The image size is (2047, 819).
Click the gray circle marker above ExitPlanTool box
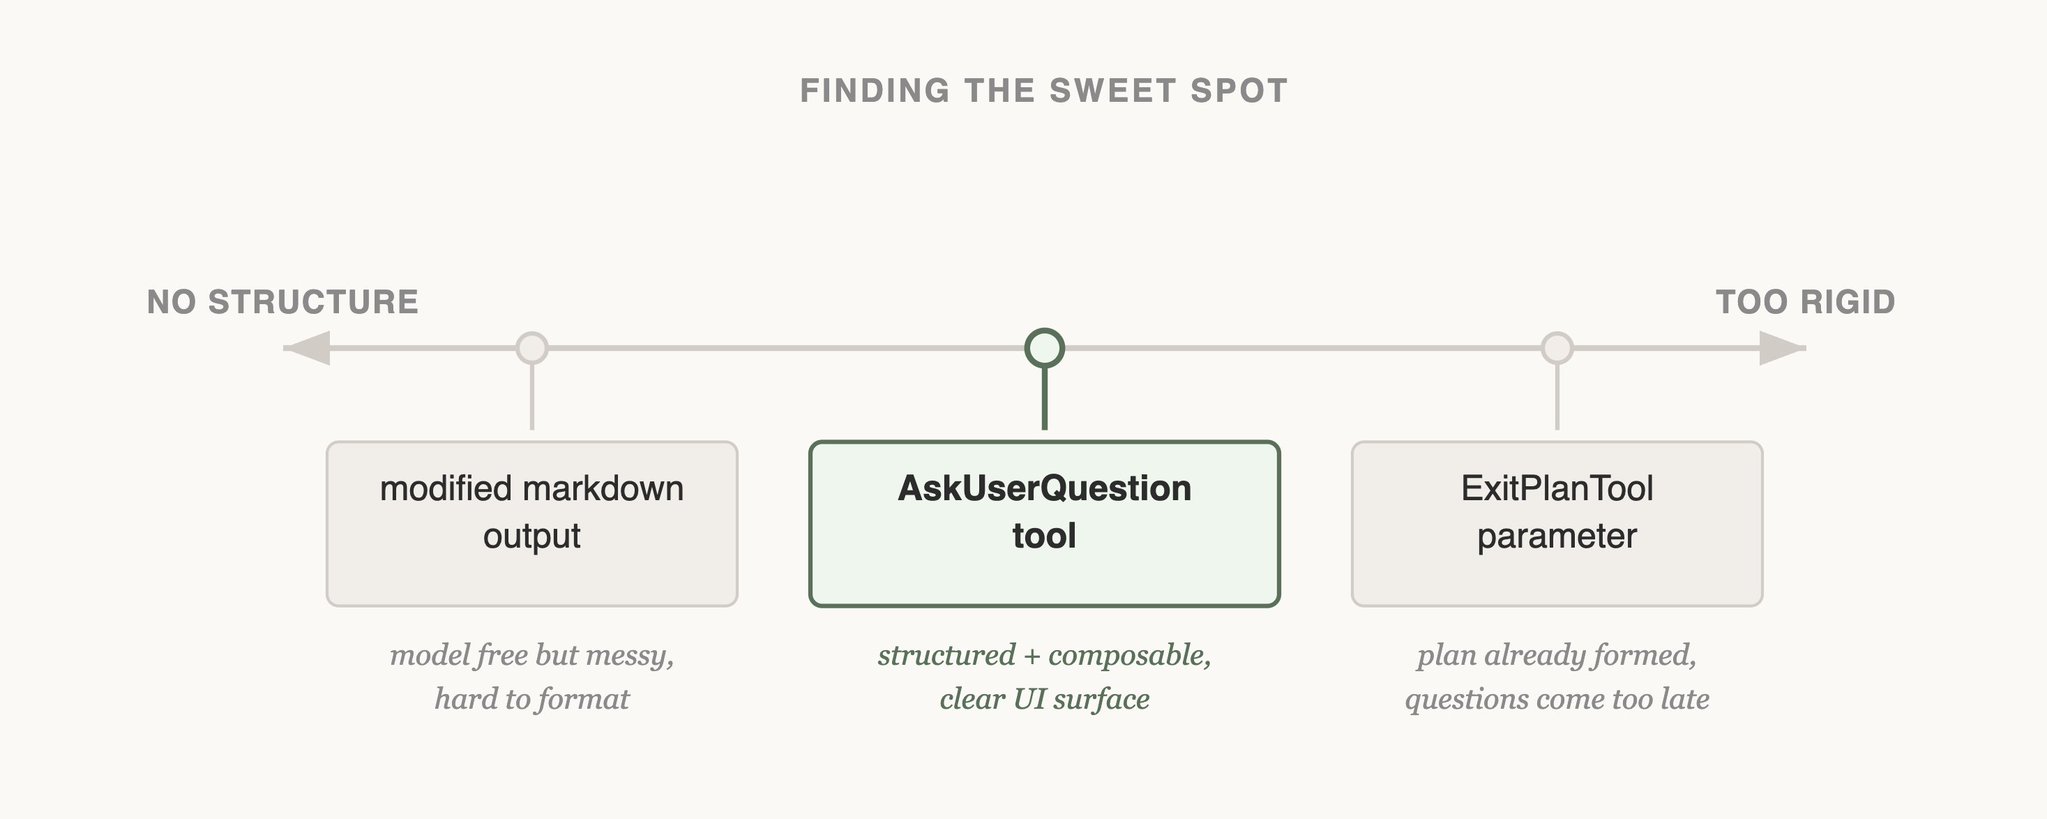1557,348
